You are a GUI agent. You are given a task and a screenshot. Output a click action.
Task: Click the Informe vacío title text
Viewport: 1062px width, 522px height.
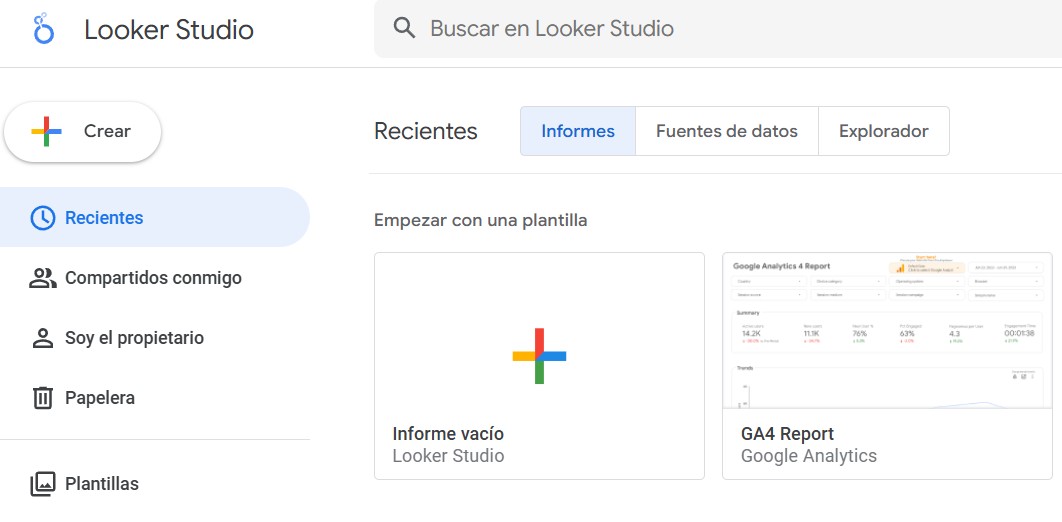[448, 434]
